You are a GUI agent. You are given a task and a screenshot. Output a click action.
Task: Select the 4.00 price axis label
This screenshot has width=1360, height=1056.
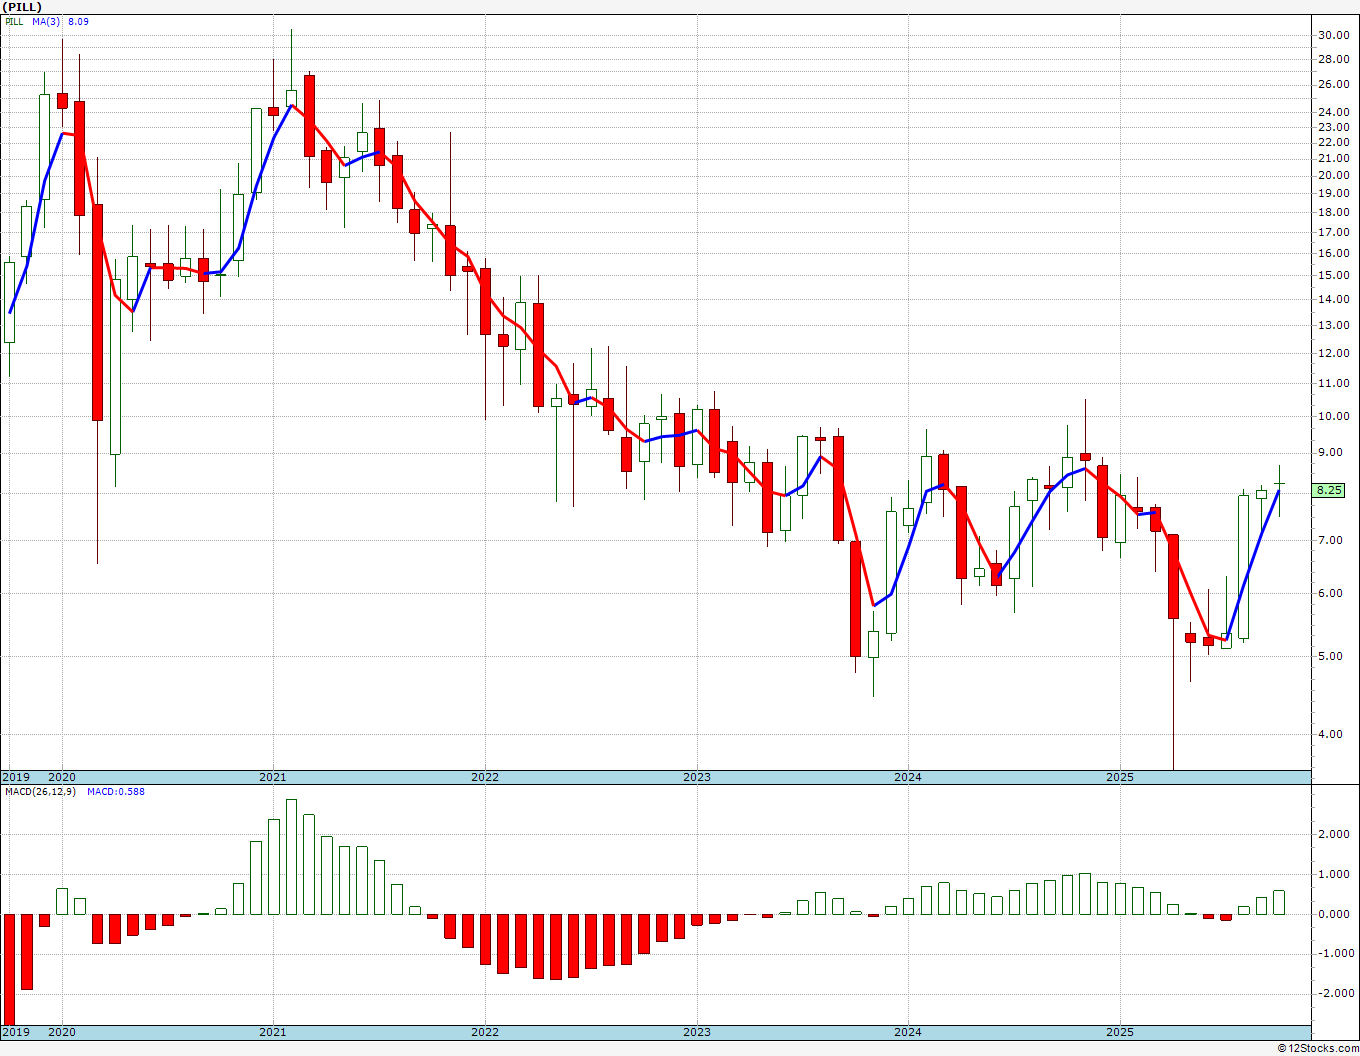point(1330,735)
